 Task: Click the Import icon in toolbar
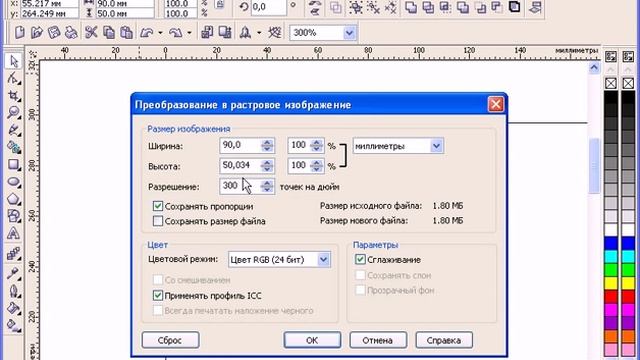tap(207, 33)
